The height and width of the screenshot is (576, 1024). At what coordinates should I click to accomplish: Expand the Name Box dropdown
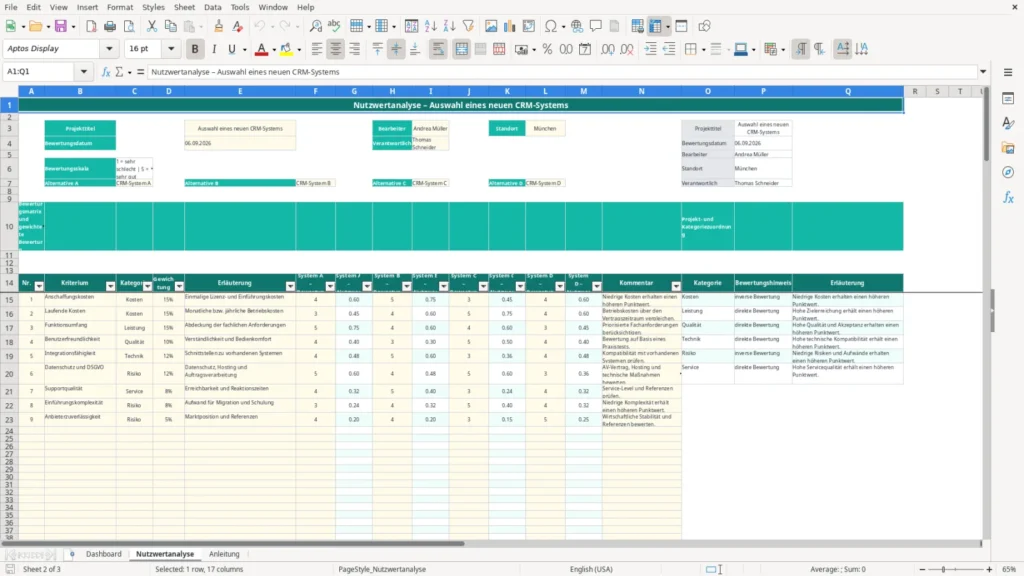[84, 72]
